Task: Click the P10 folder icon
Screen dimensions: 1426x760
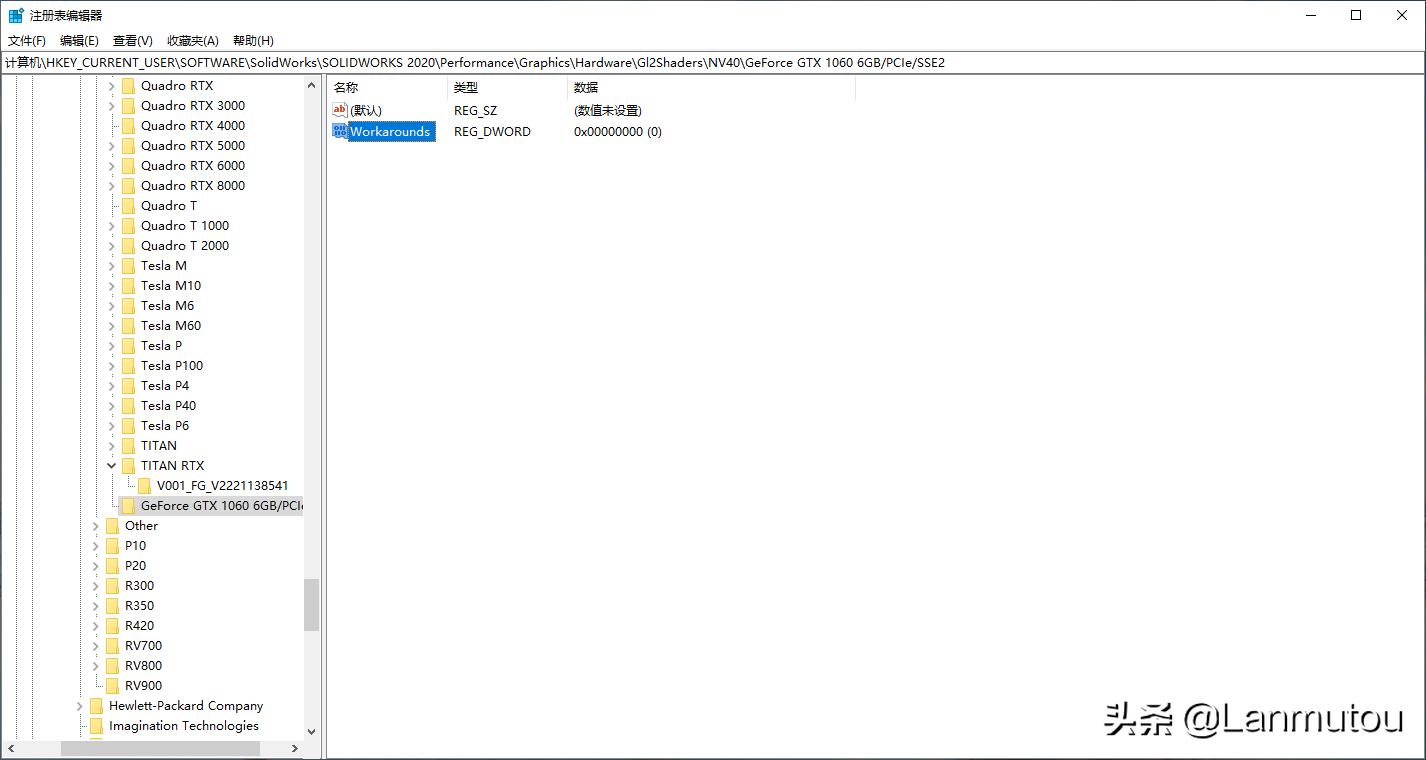Action: (x=113, y=545)
